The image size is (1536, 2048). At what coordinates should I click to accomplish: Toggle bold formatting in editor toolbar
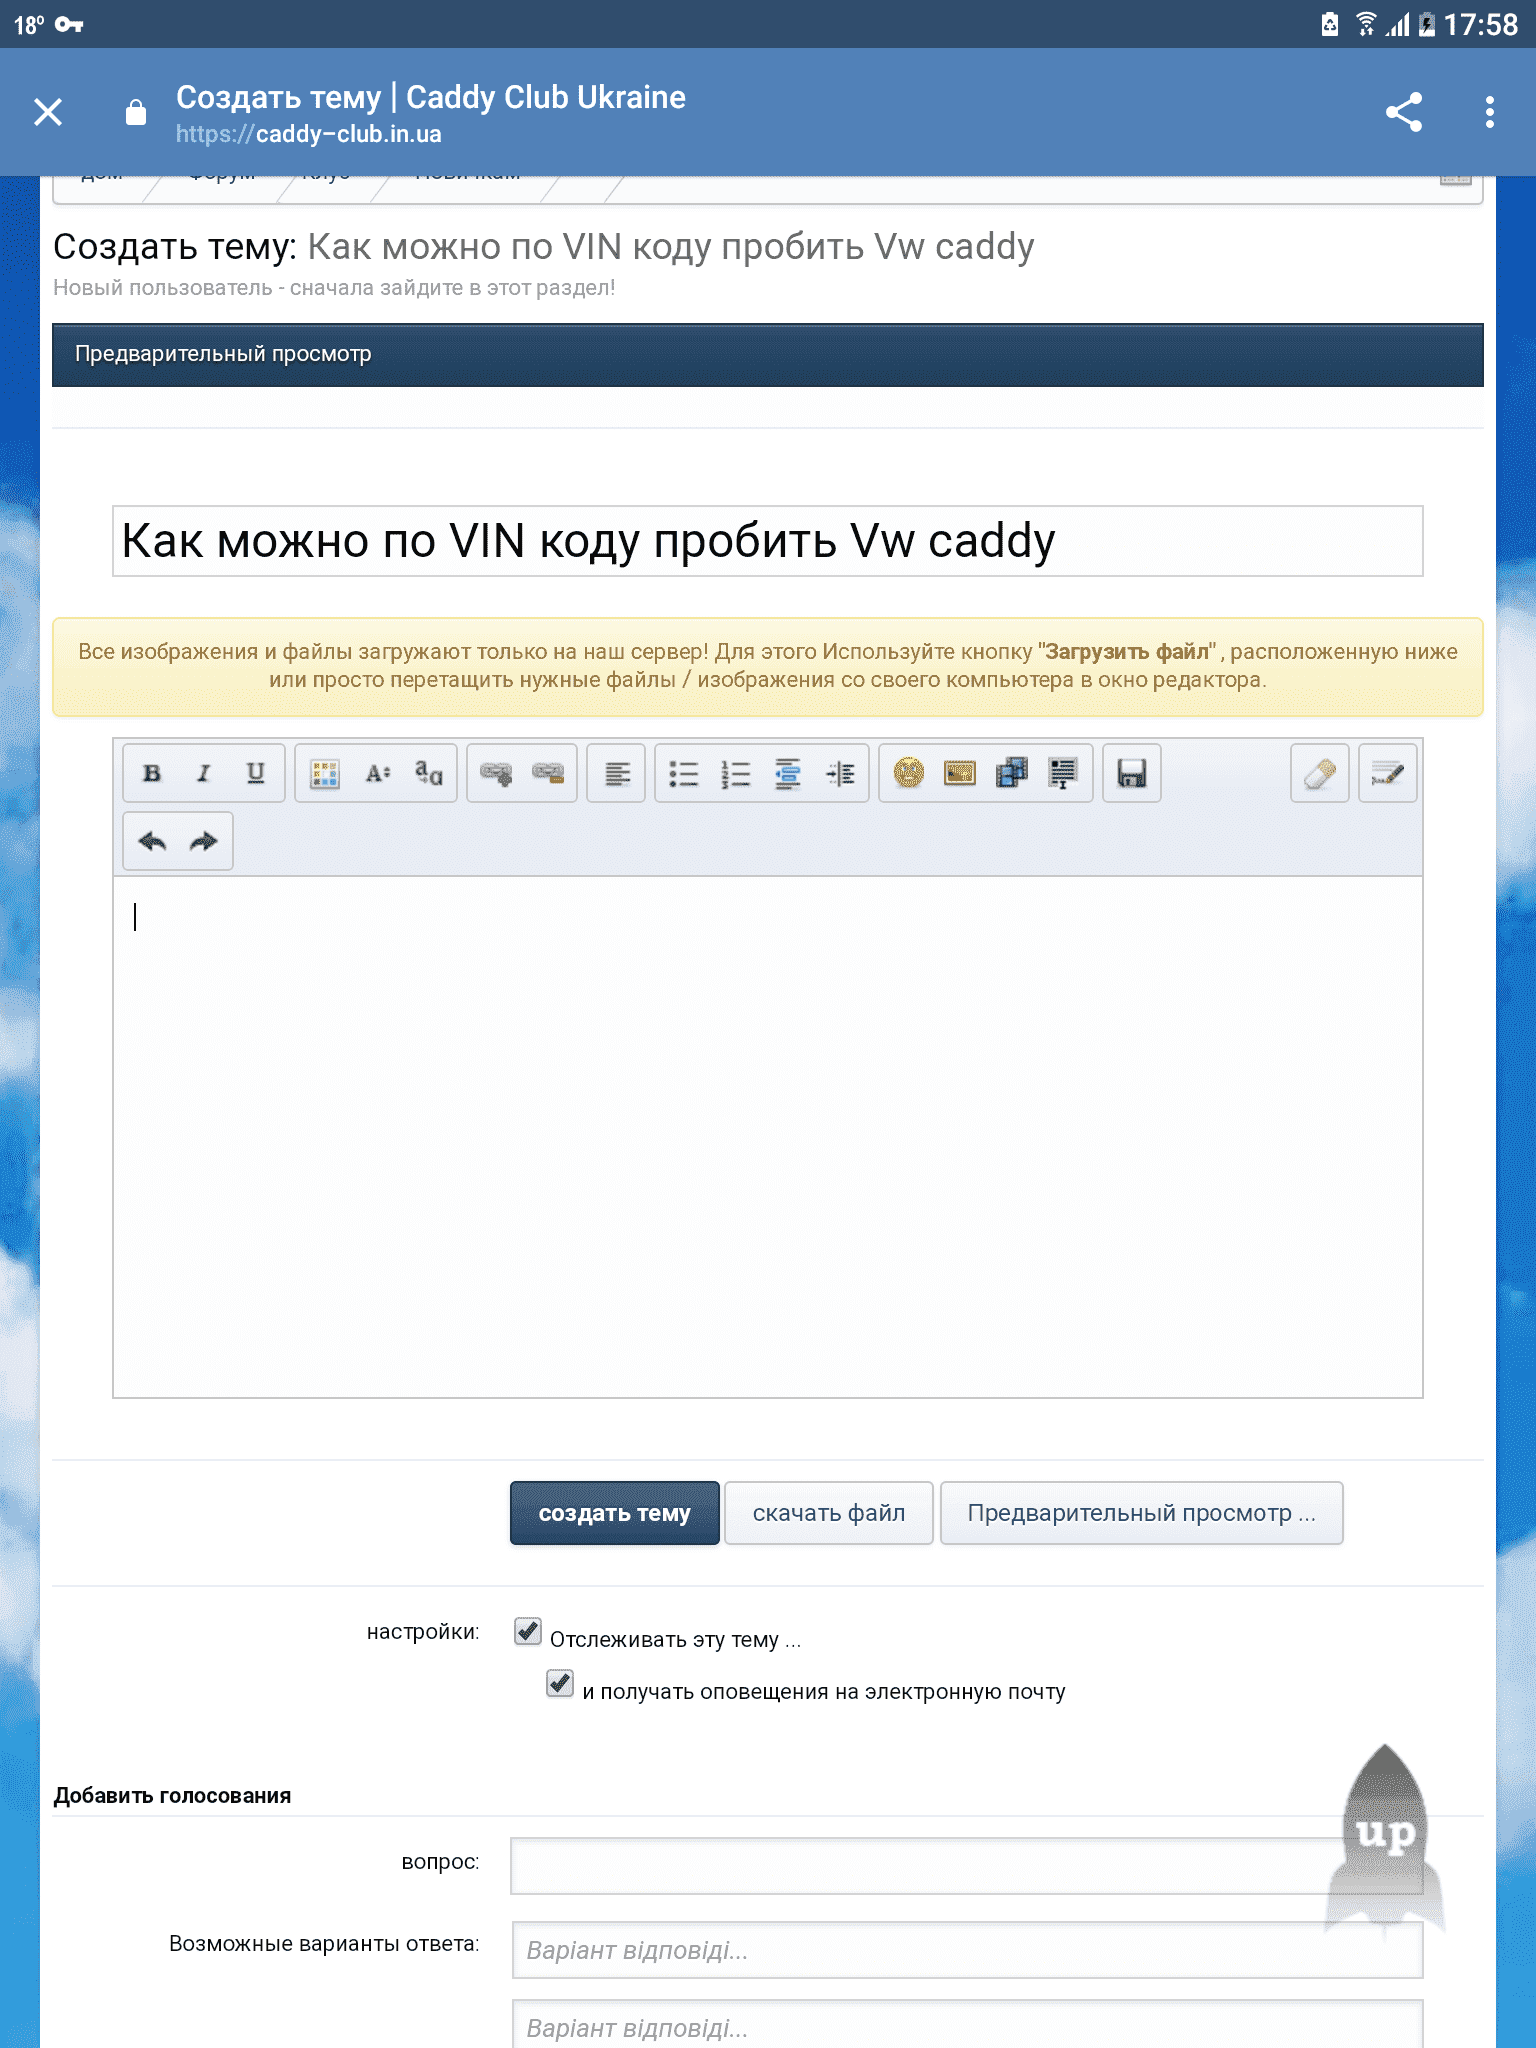coord(152,773)
